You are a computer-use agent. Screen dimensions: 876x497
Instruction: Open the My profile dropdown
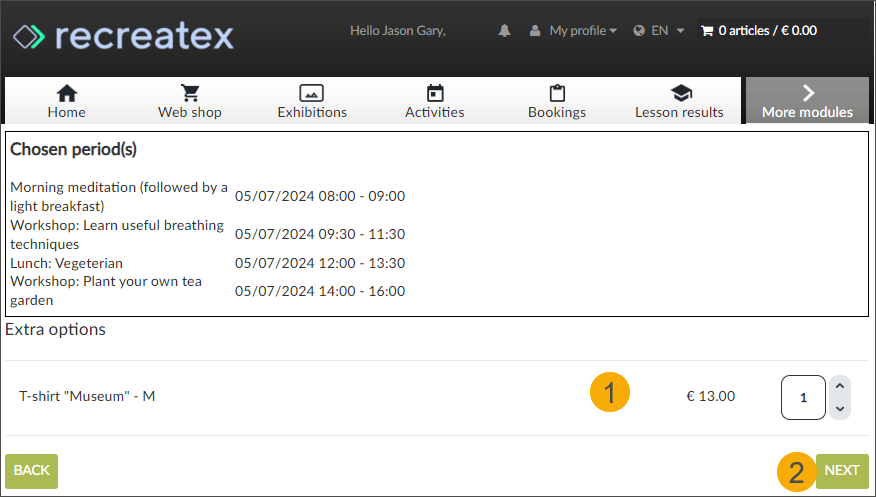click(583, 31)
